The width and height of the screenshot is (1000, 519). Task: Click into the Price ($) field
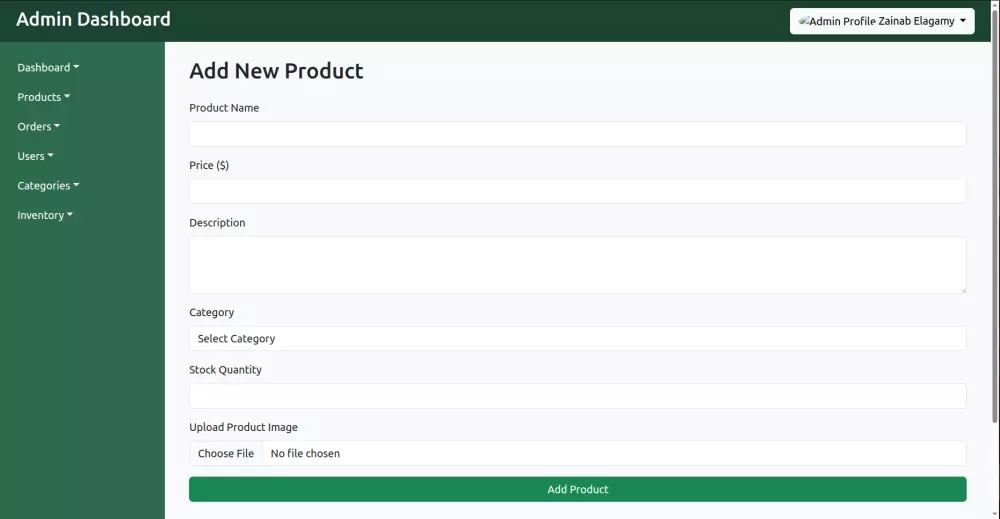click(x=577, y=191)
